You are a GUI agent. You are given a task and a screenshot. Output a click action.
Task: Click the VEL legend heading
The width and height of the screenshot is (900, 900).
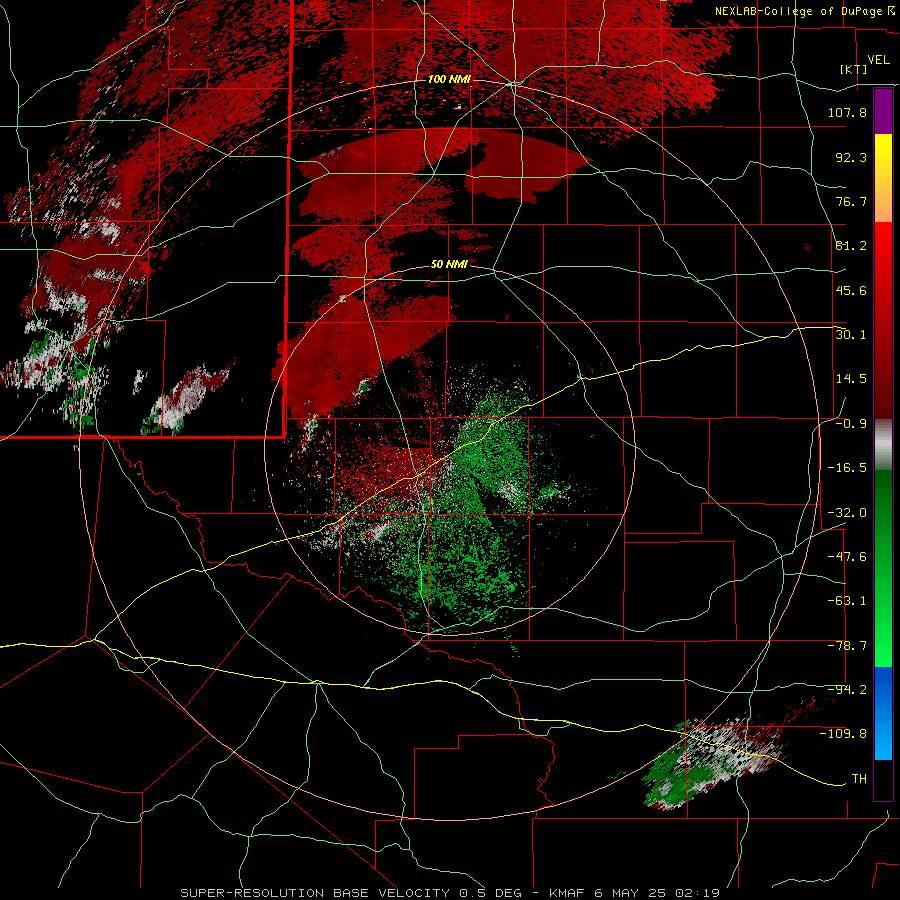878,60
